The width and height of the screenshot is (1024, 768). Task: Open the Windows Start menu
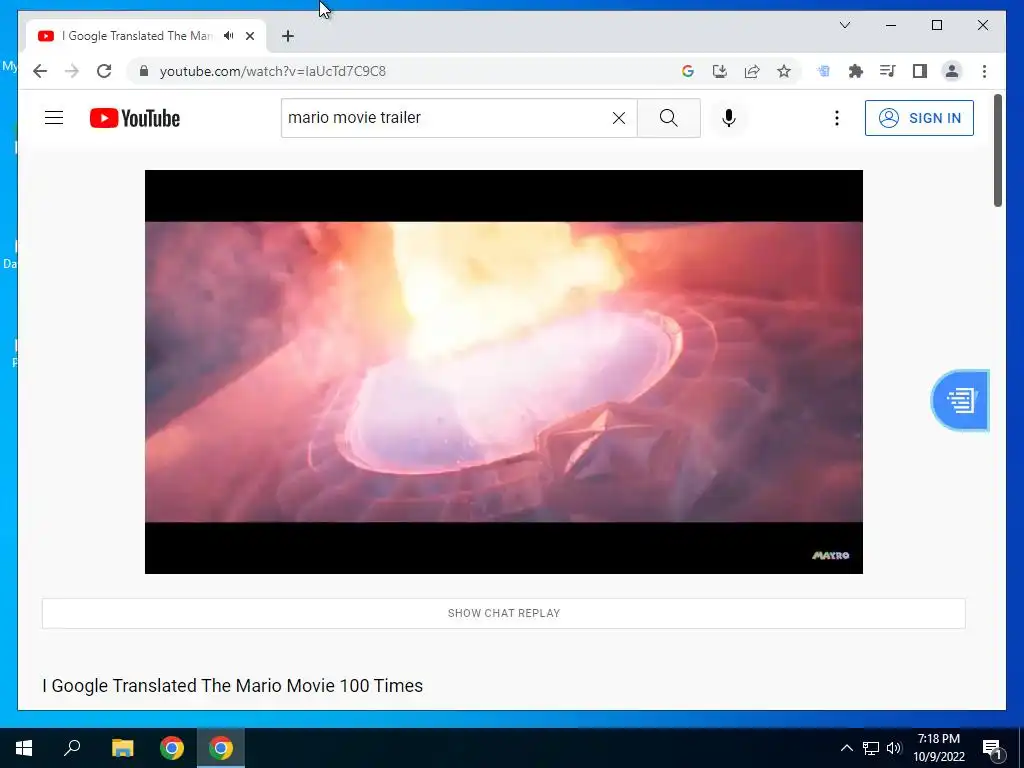pyautogui.click(x=24, y=748)
